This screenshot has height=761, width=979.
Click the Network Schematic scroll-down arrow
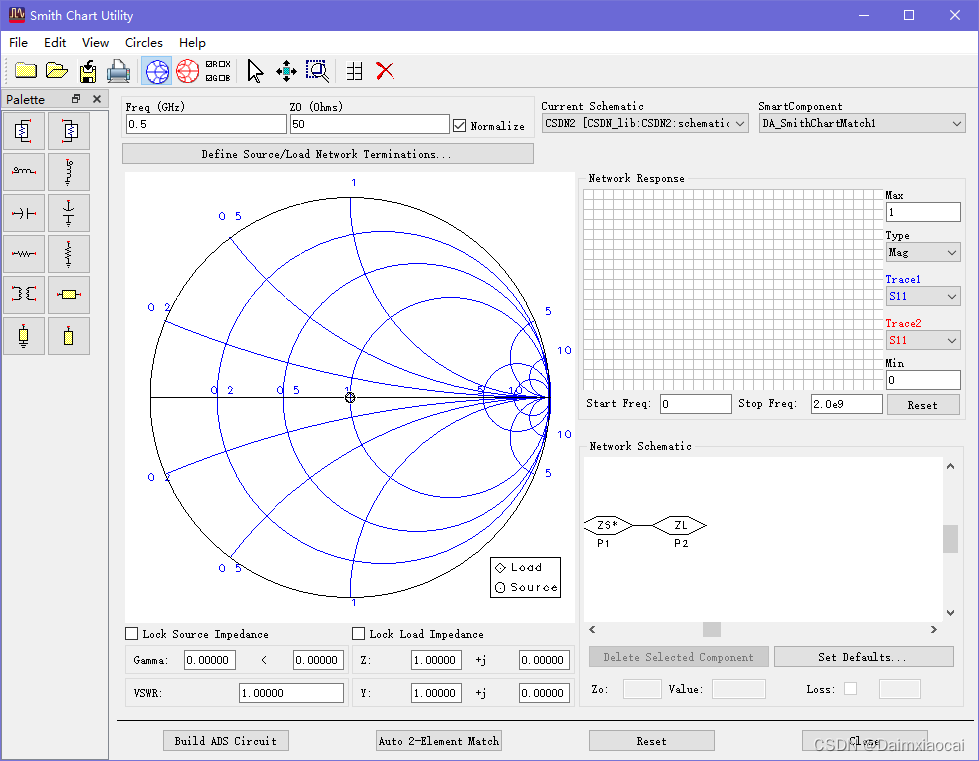point(950,612)
